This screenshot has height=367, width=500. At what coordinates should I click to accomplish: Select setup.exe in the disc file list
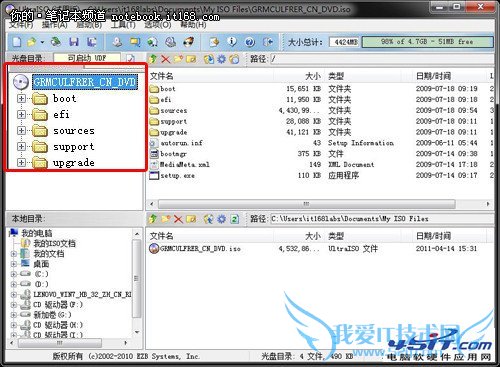click(x=172, y=175)
